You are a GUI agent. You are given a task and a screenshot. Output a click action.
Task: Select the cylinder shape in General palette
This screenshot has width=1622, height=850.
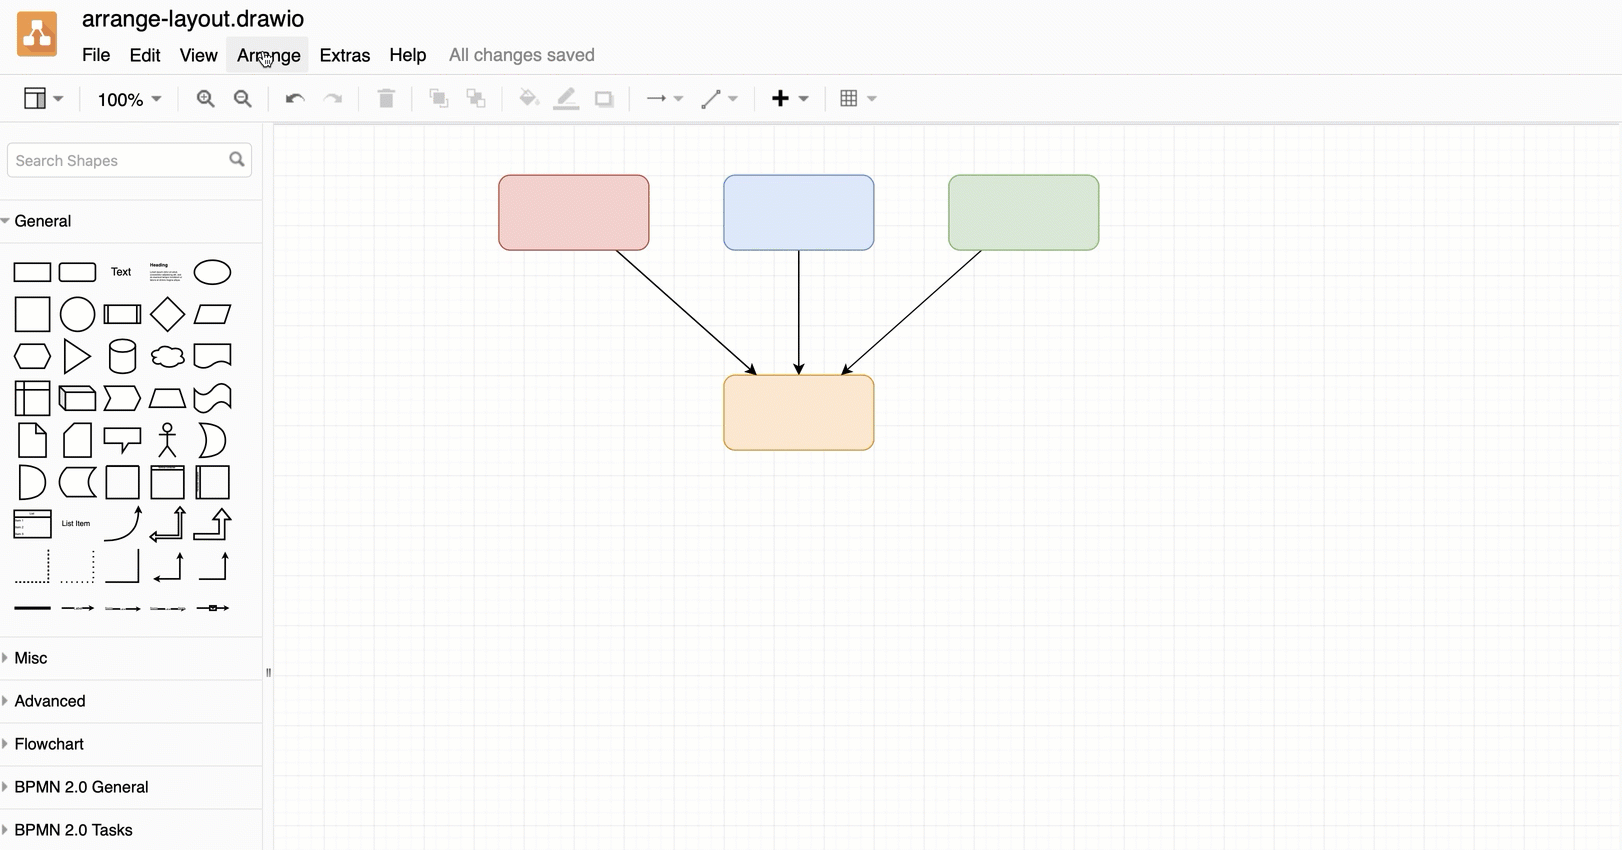(122, 357)
